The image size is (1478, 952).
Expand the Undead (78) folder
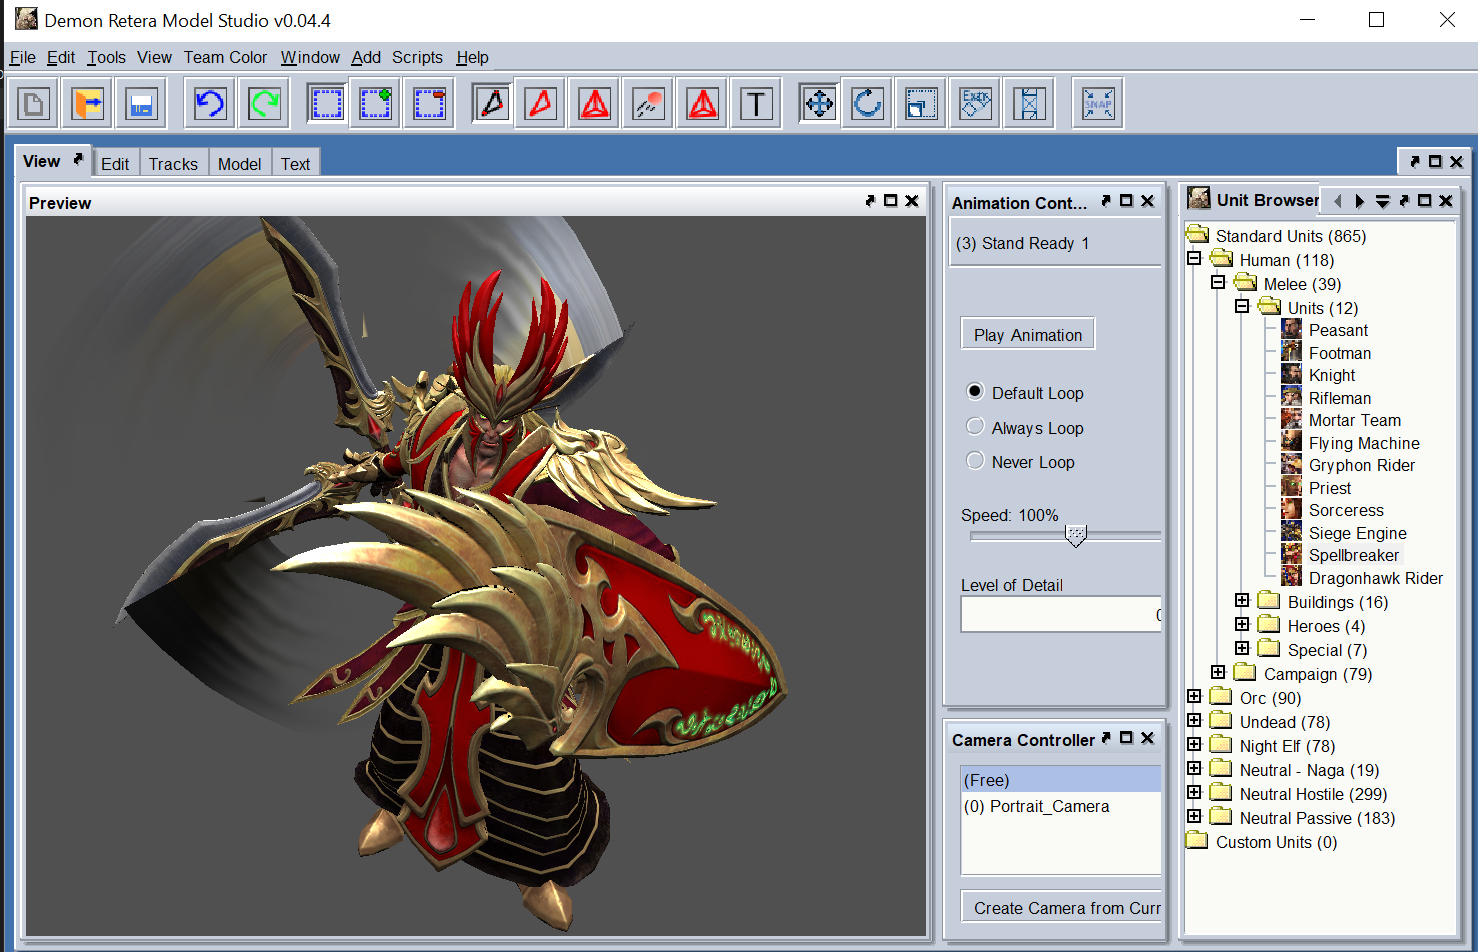1194,720
